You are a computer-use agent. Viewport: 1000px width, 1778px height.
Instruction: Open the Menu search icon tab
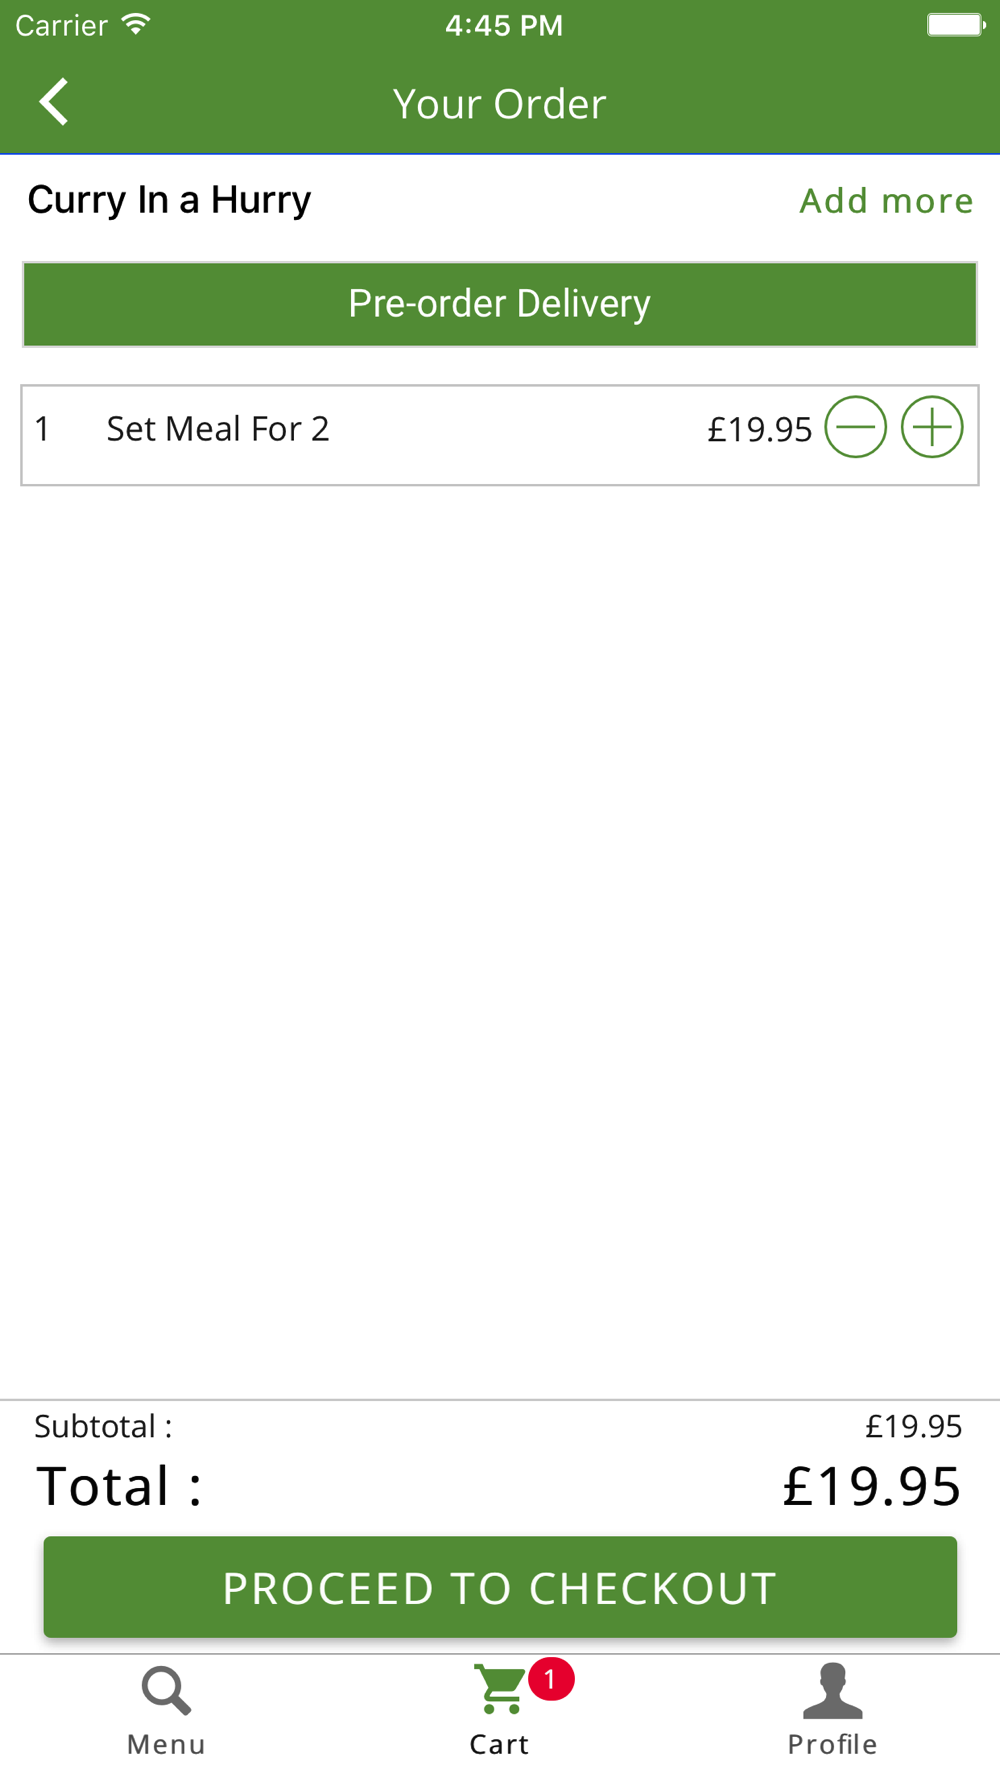pyautogui.click(x=166, y=1690)
